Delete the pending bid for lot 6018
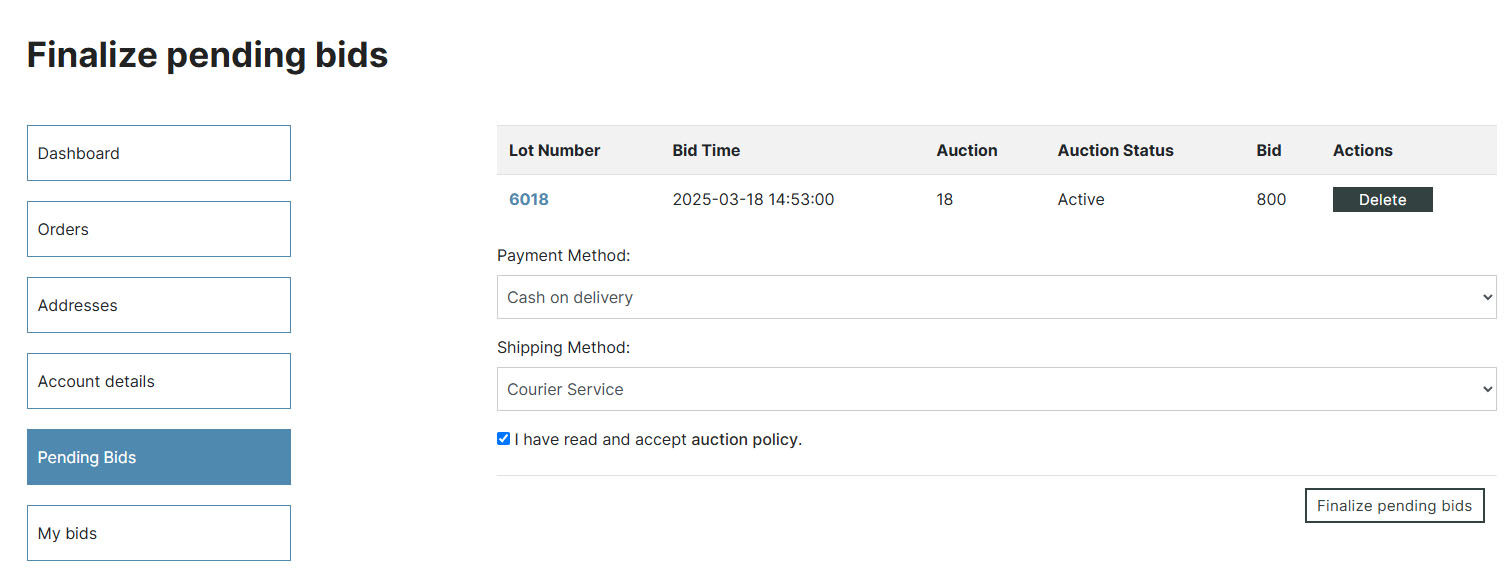Image resolution: width=1507 pixels, height=573 pixels. click(1383, 200)
